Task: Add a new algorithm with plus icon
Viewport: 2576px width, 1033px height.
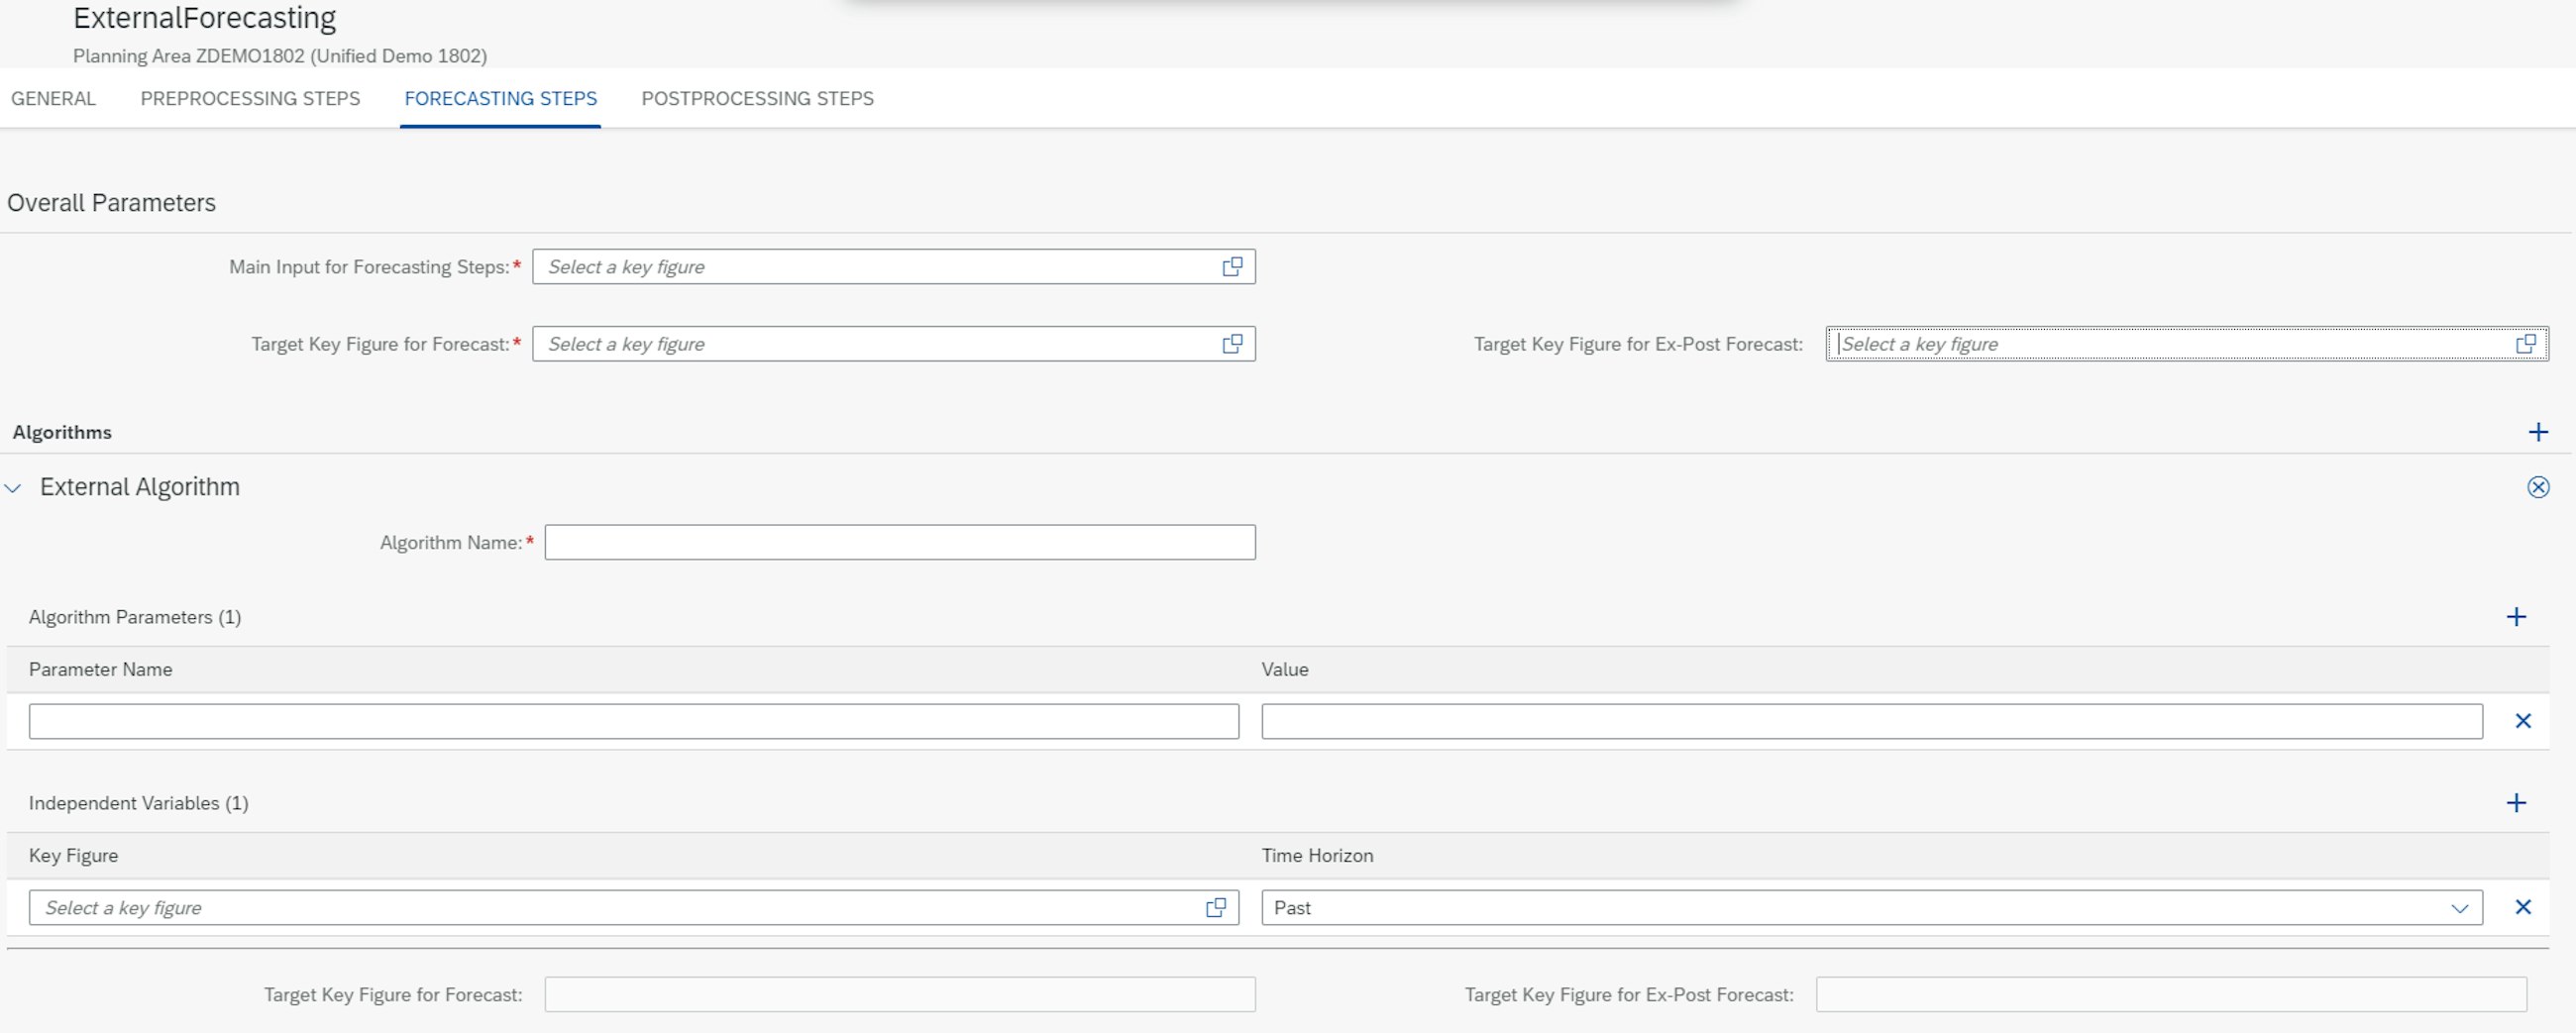Action: 2537,432
